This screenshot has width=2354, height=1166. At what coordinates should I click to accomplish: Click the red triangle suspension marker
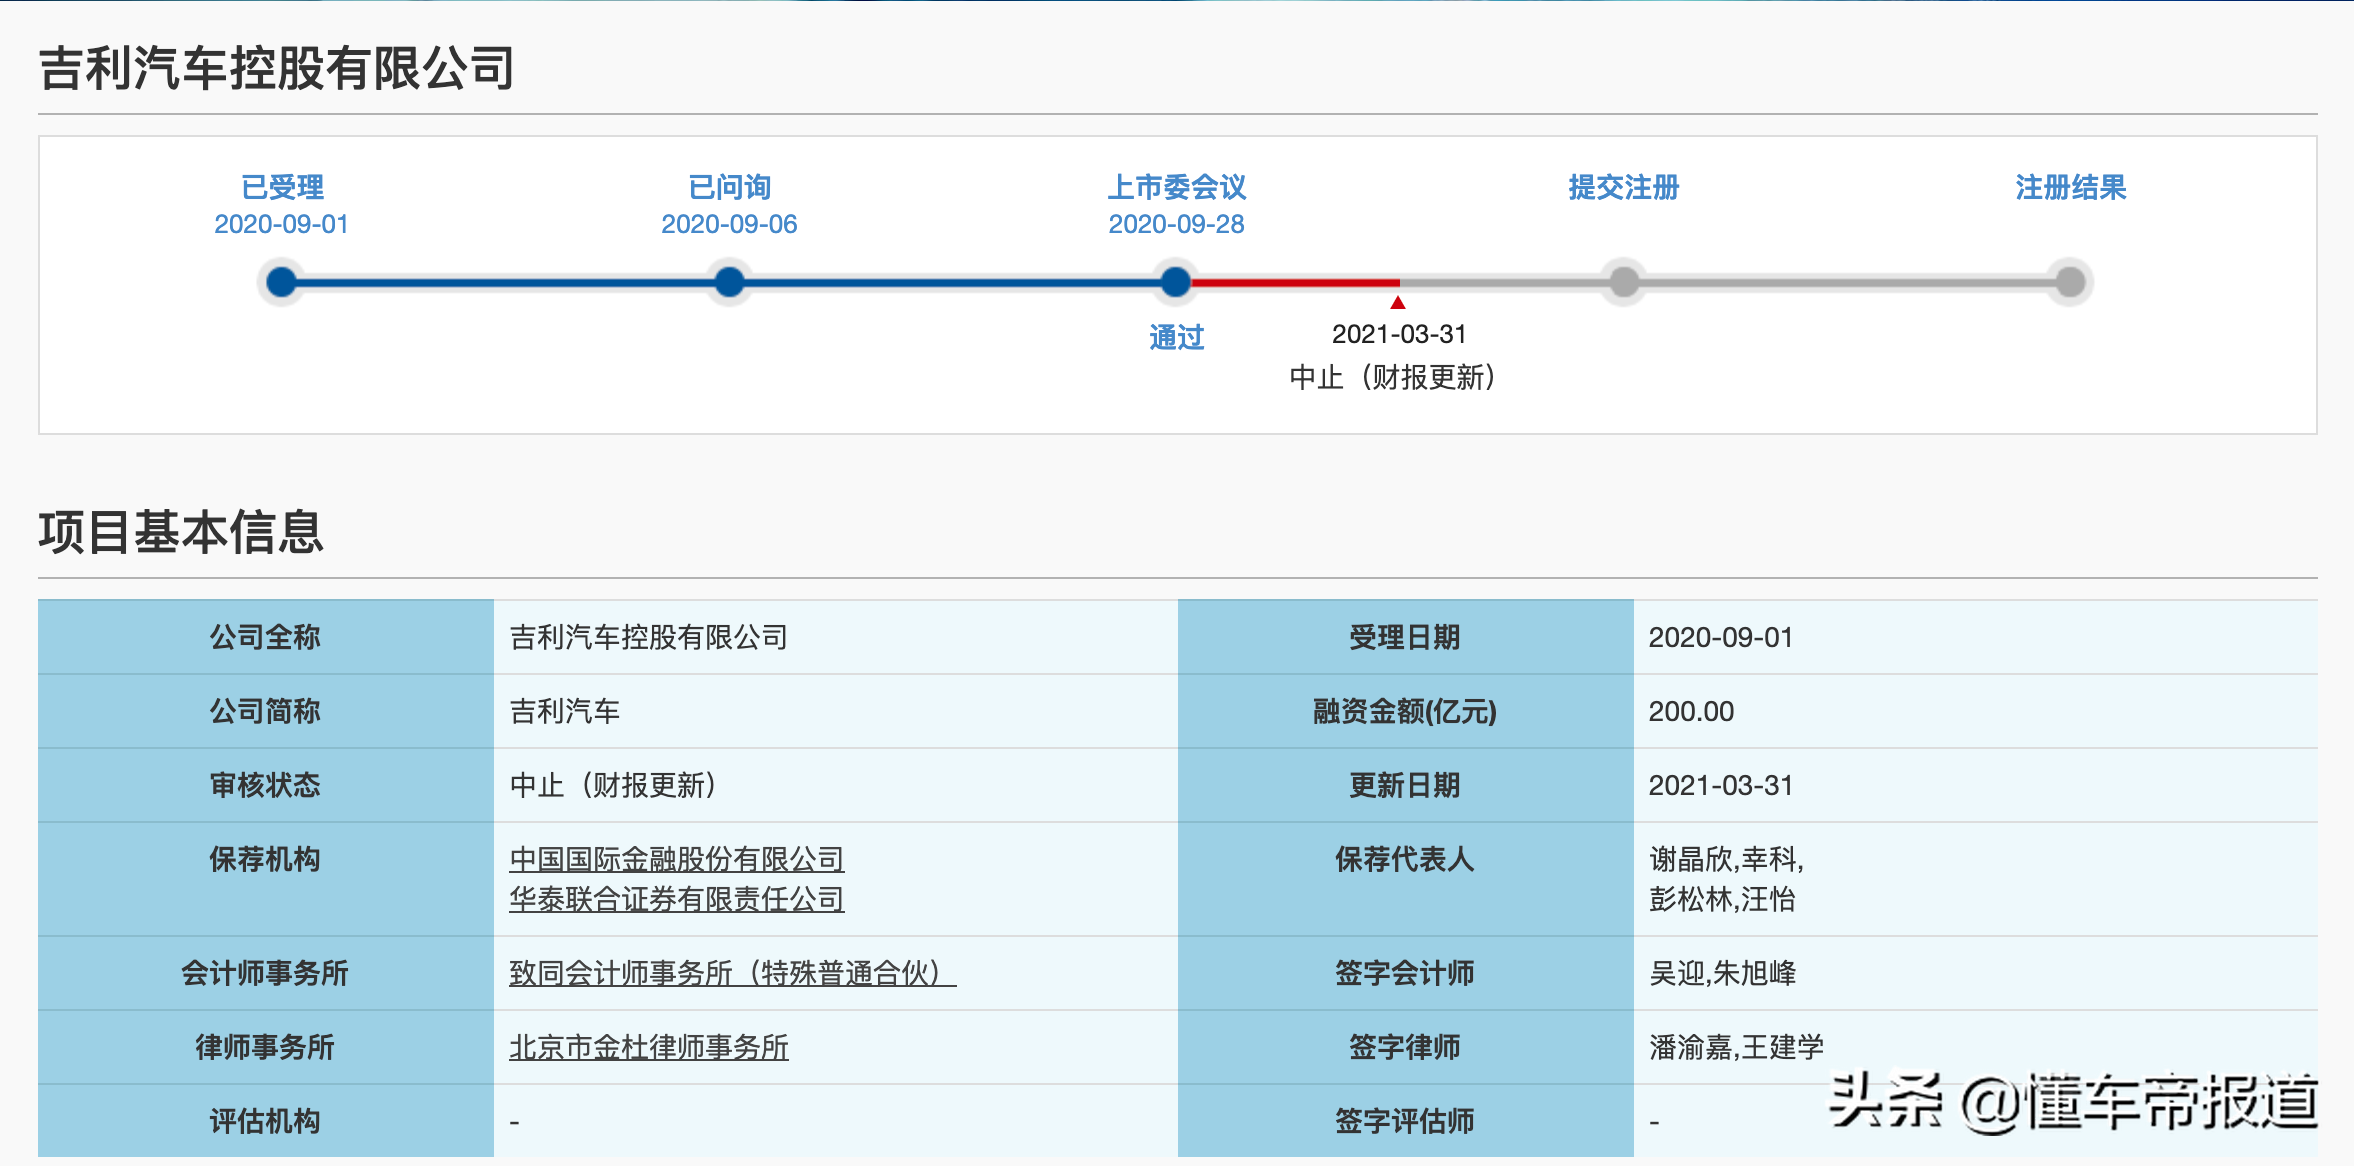tap(1398, 302)
